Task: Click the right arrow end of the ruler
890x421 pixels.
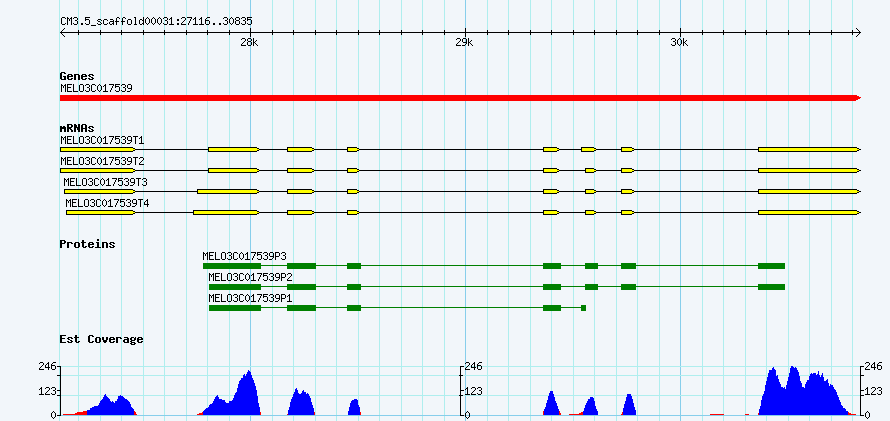Action: pos(858,32)
